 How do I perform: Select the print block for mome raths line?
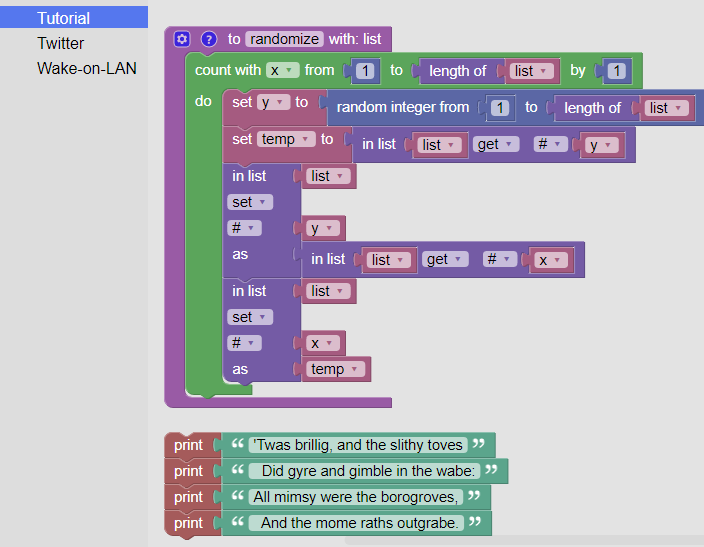189,523
